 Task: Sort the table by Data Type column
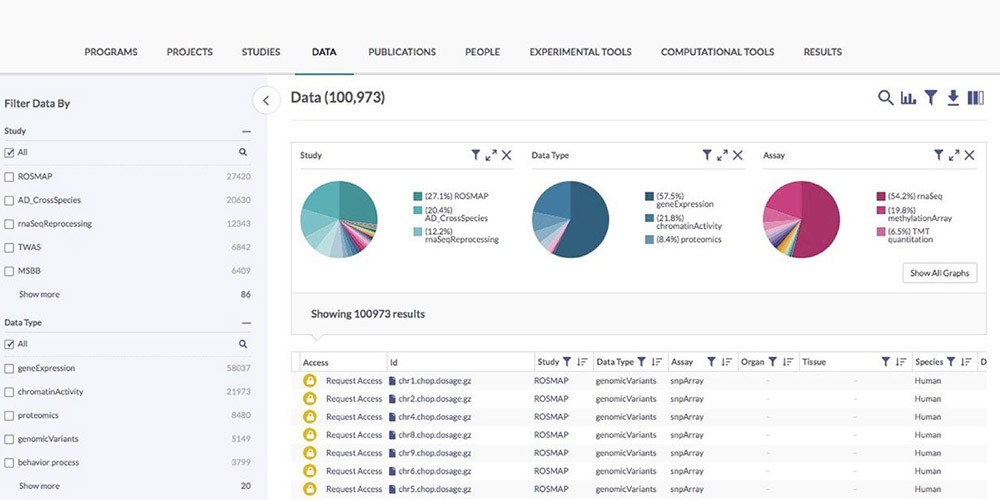[657, 362]
